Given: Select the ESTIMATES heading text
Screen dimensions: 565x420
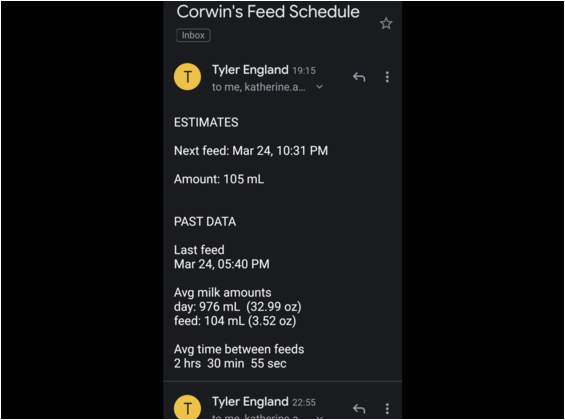Looking at the screenshot, I should point(206,122).
